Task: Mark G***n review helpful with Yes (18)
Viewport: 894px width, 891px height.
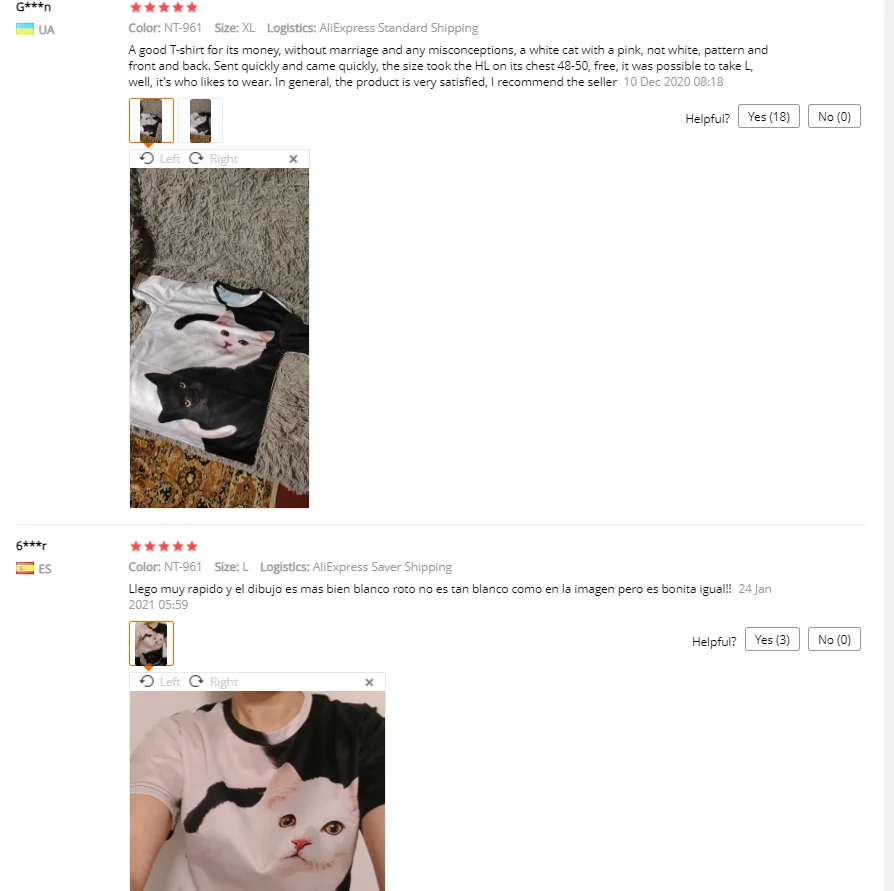Action: 769,116
